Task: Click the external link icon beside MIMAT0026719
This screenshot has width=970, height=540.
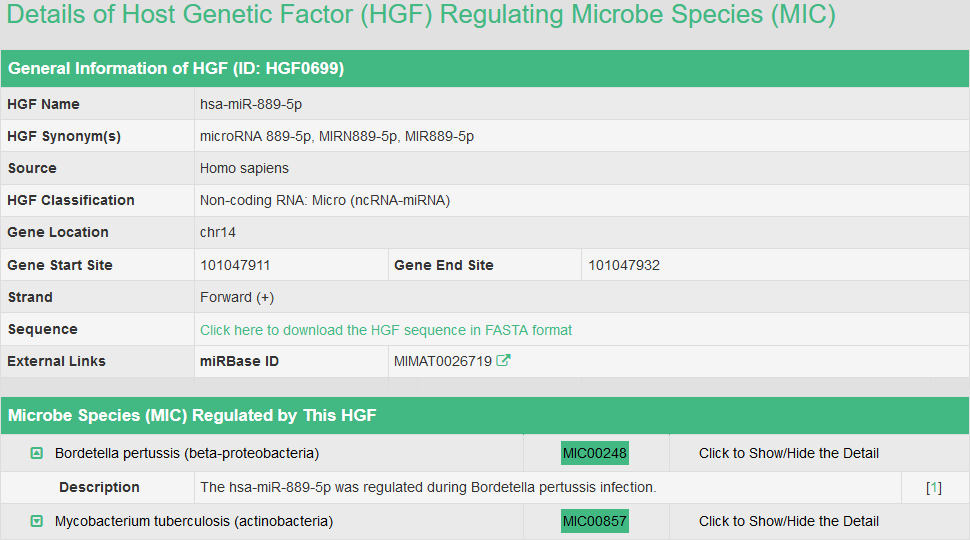Action: [x=504, y=361]
